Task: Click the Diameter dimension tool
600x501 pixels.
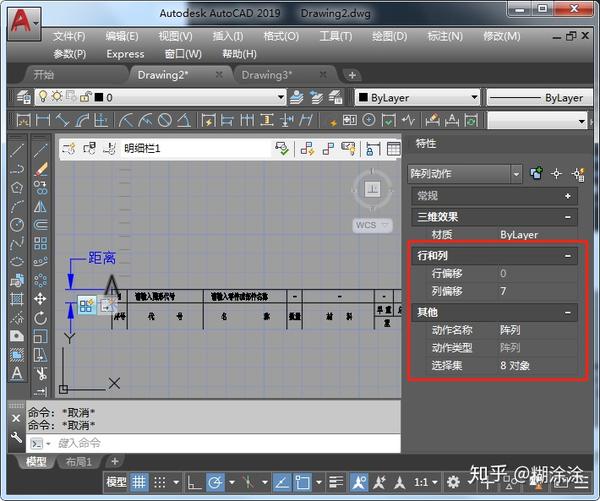Action: (165, 121)
